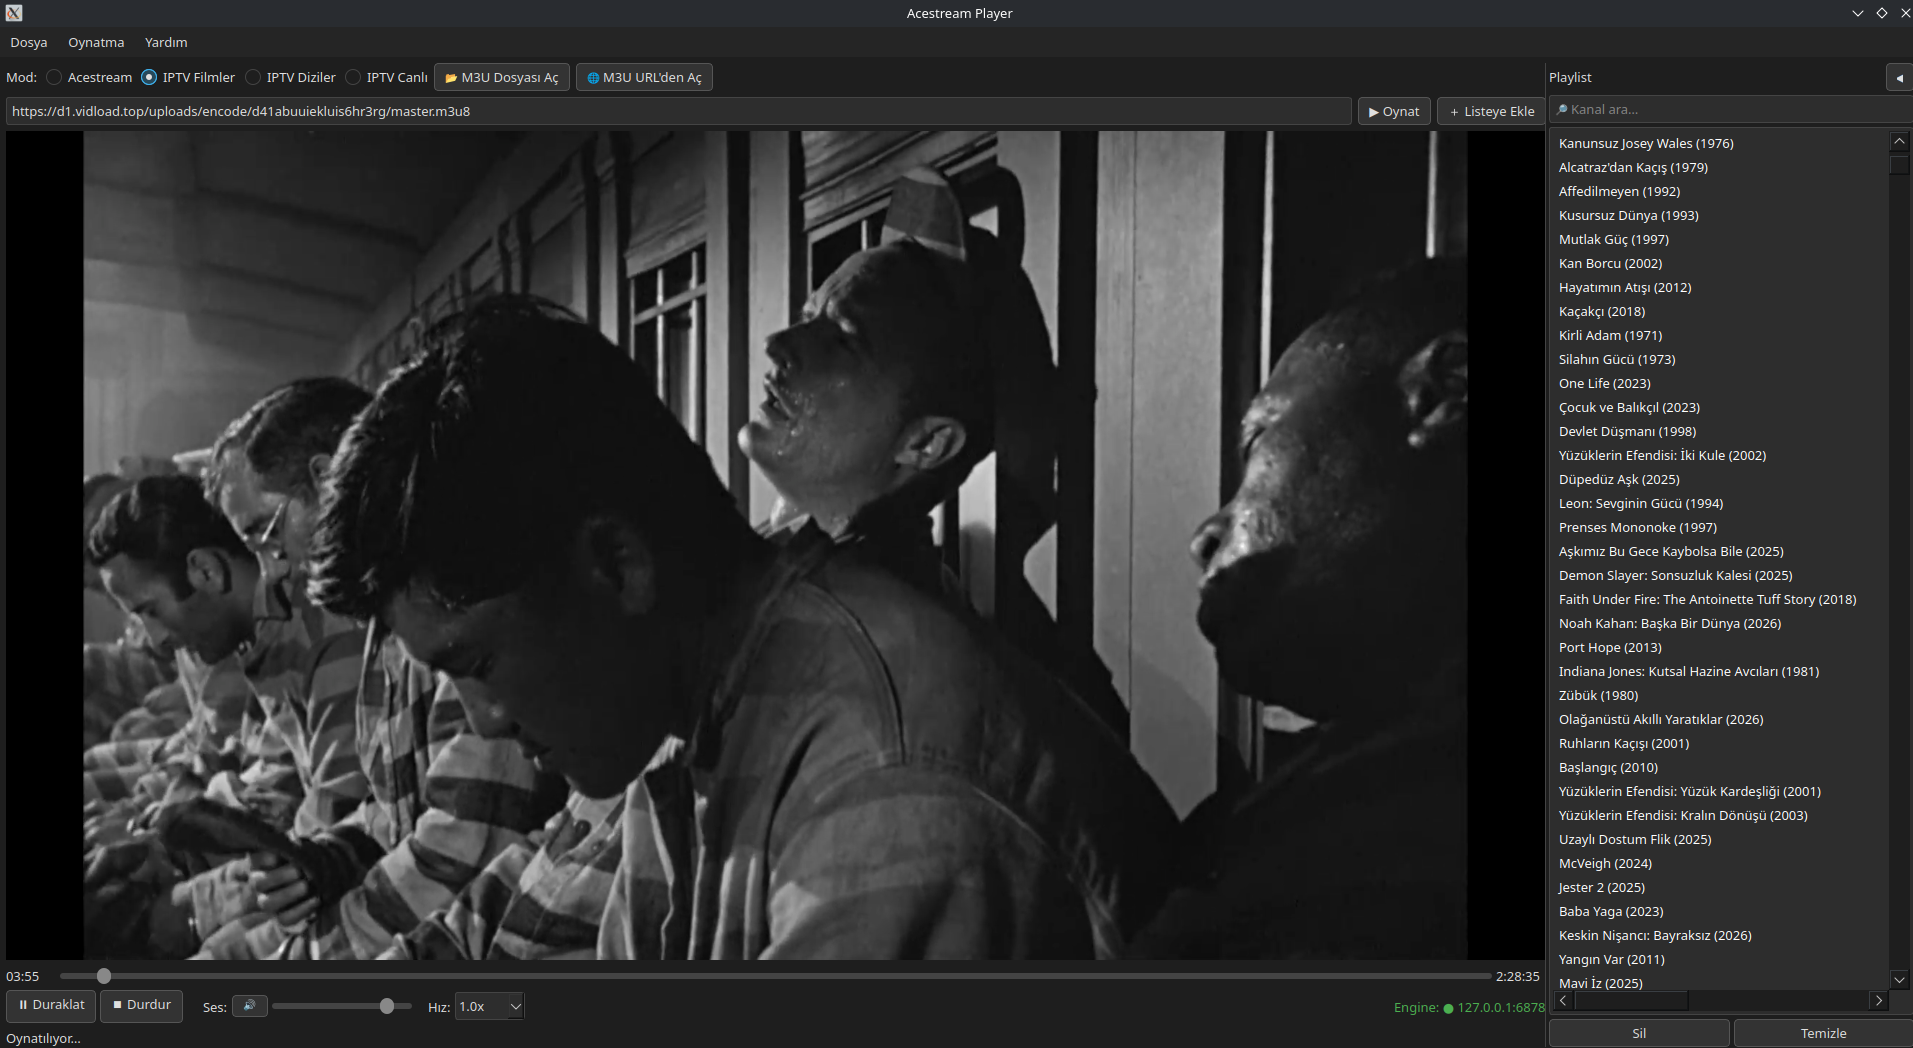Open the Dosya menu
This screenshot has width=1913, height=1048.
click(x=29, y=42)
